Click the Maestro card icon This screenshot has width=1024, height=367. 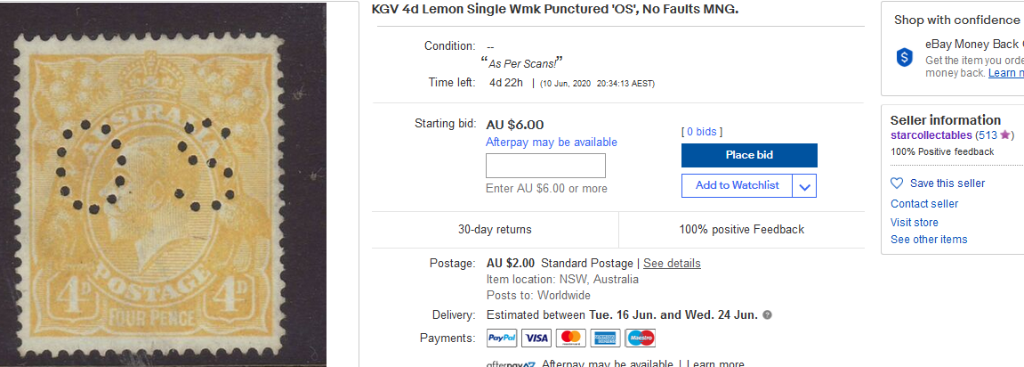tap(640, 338)
